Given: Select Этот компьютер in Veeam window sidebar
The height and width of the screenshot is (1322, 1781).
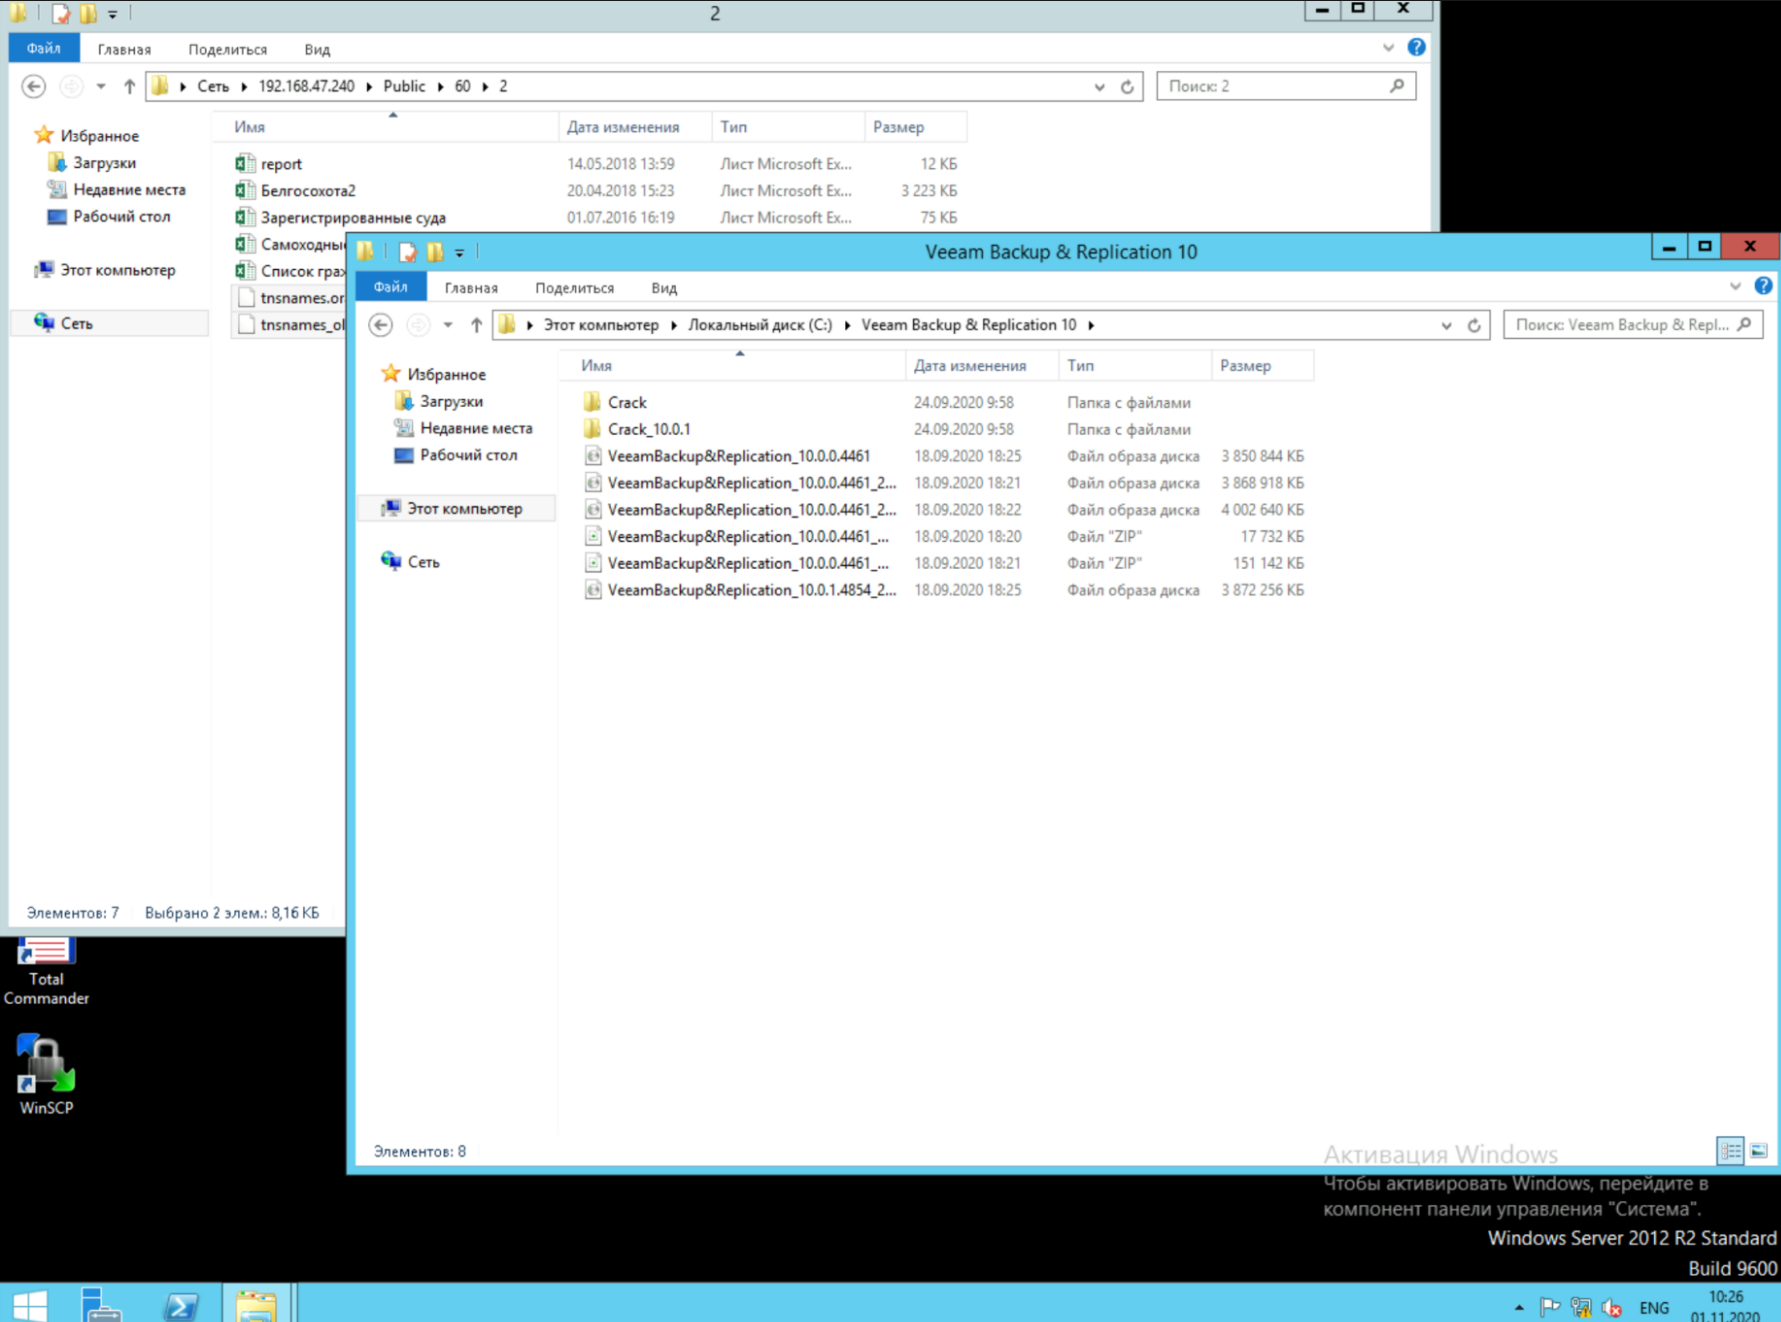Looking at the screenshot, I should coord(464,509).
